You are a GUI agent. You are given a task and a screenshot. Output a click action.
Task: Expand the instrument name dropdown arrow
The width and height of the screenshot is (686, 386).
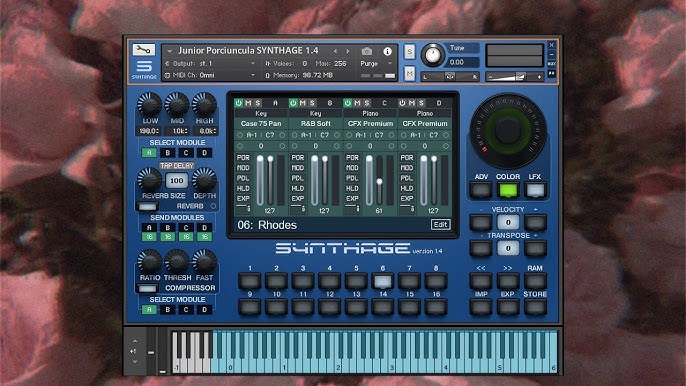(x=169, y=51)
